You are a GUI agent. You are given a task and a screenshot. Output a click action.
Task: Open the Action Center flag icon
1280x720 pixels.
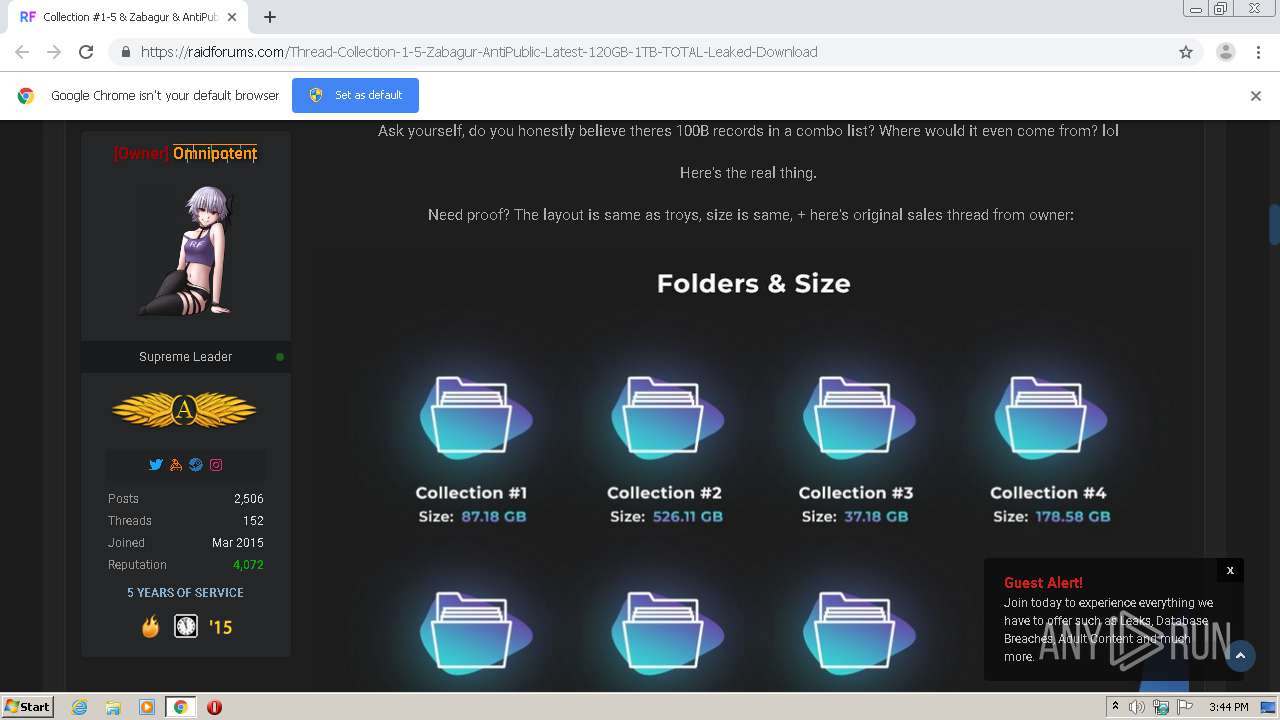point(1185,707)
